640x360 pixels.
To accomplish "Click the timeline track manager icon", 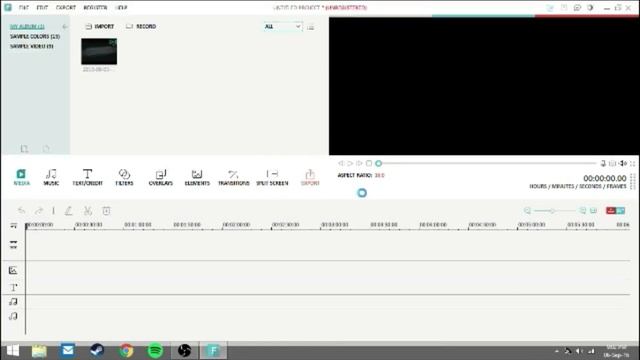I will click(13, 225).
